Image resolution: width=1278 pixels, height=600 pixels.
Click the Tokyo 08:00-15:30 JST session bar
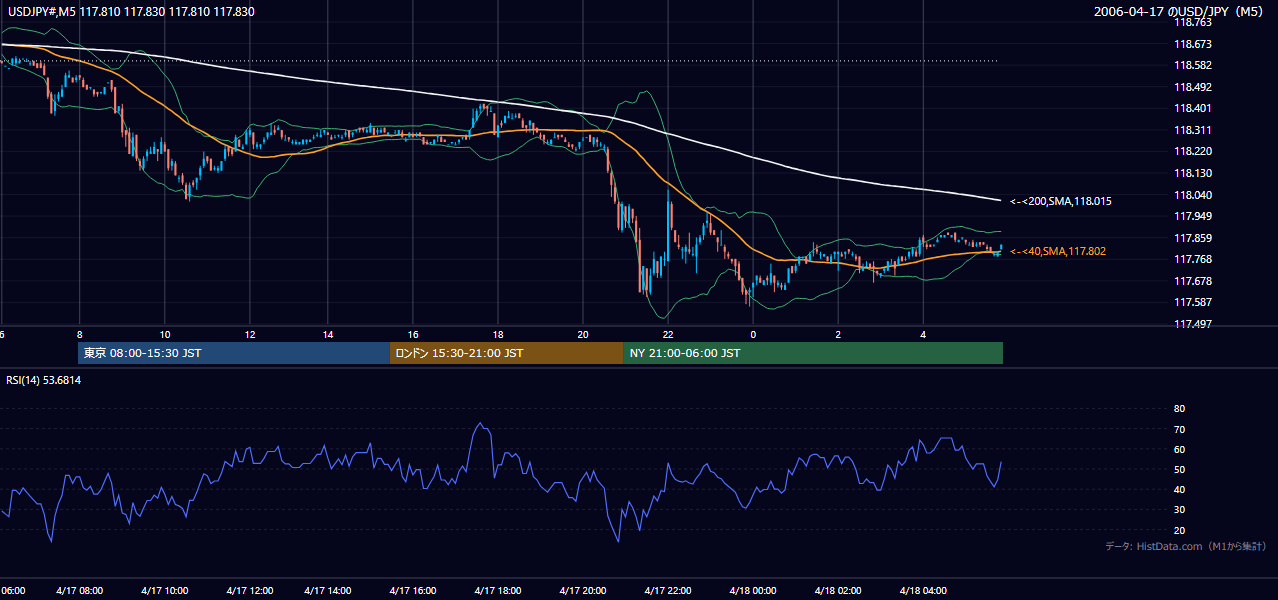pos(234,353)
